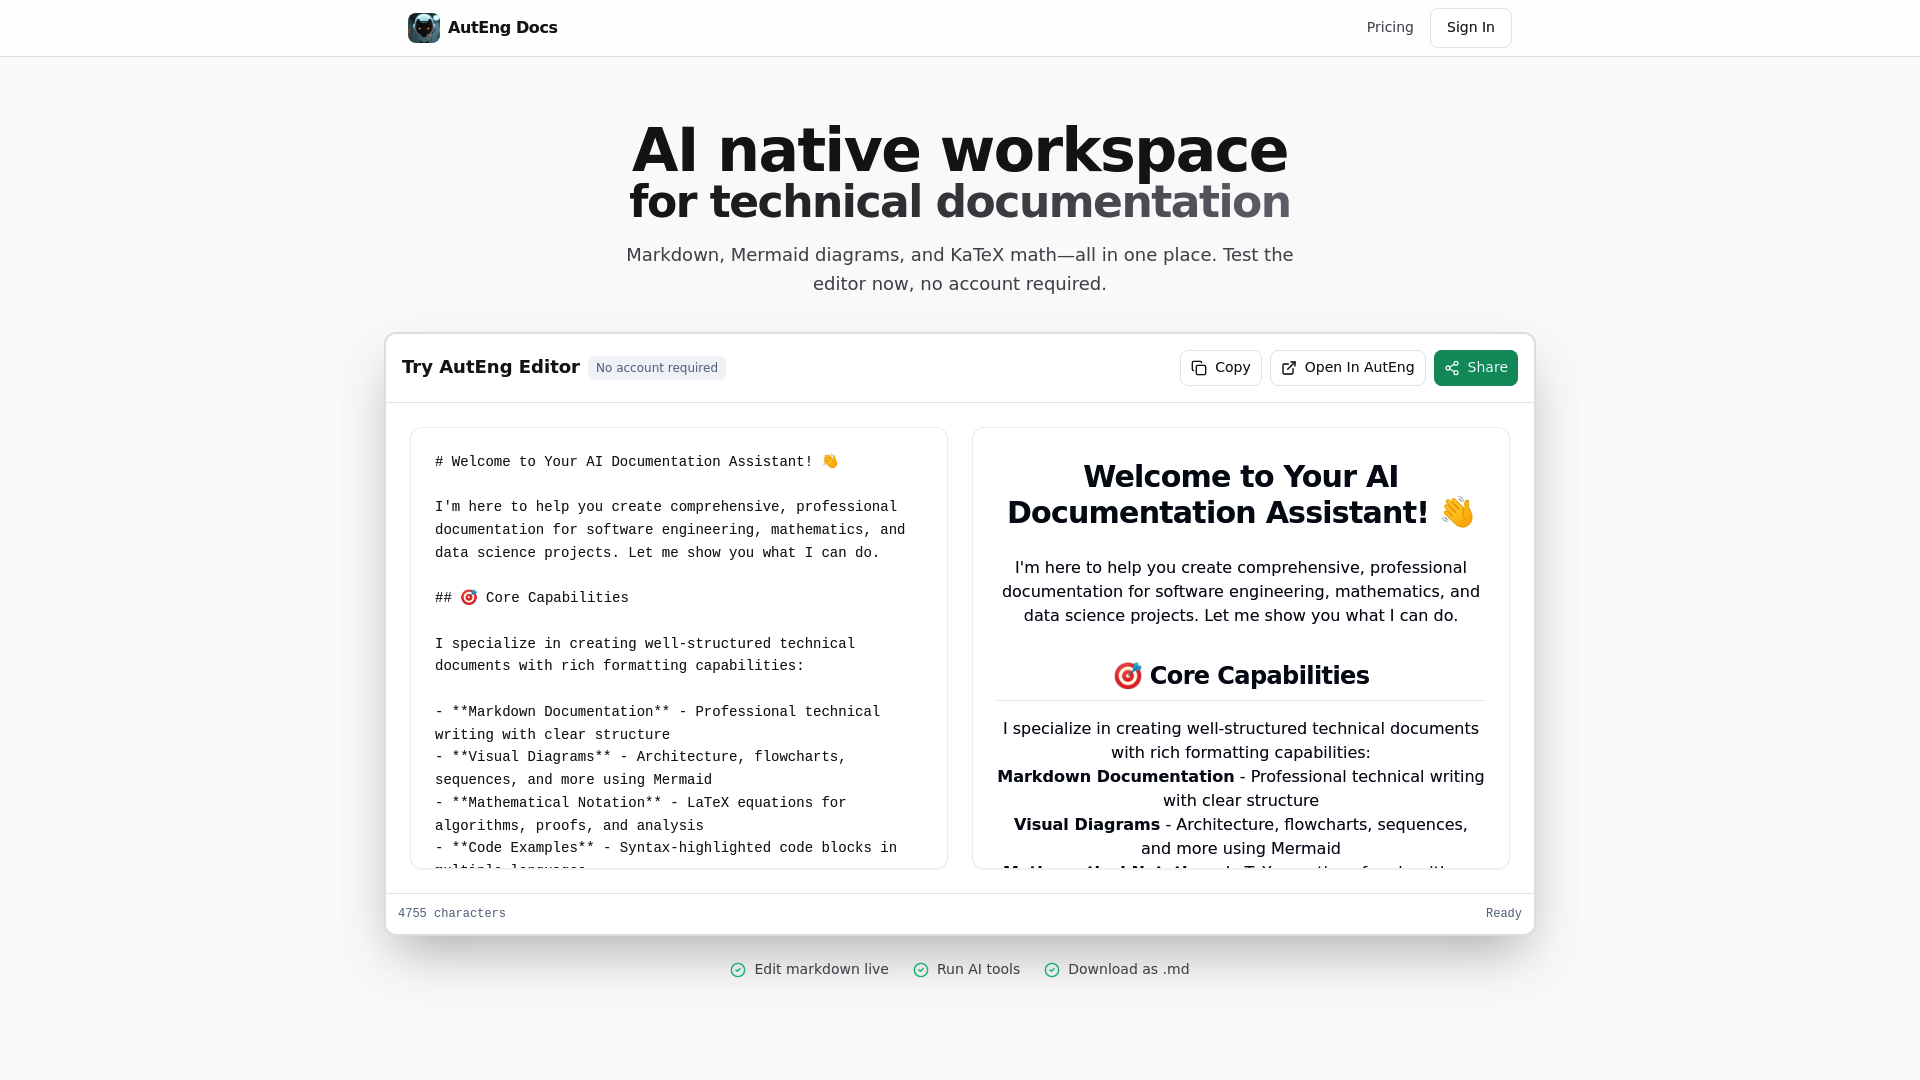
Task: Copy the editor markdown content
Action: [x=1220, y=368]
